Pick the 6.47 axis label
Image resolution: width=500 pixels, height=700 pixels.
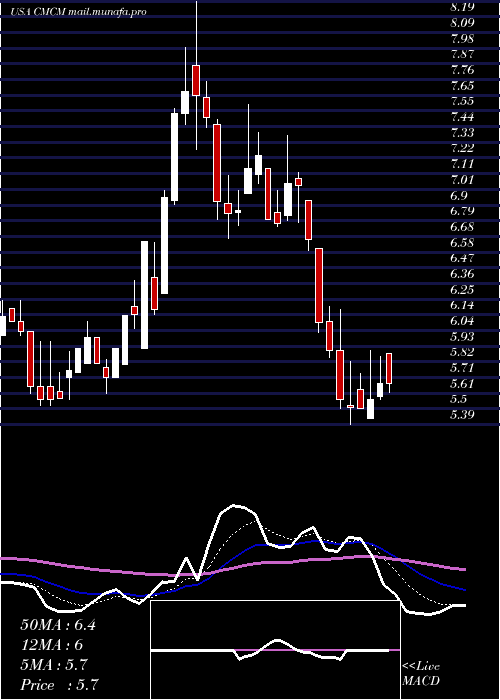462,258
